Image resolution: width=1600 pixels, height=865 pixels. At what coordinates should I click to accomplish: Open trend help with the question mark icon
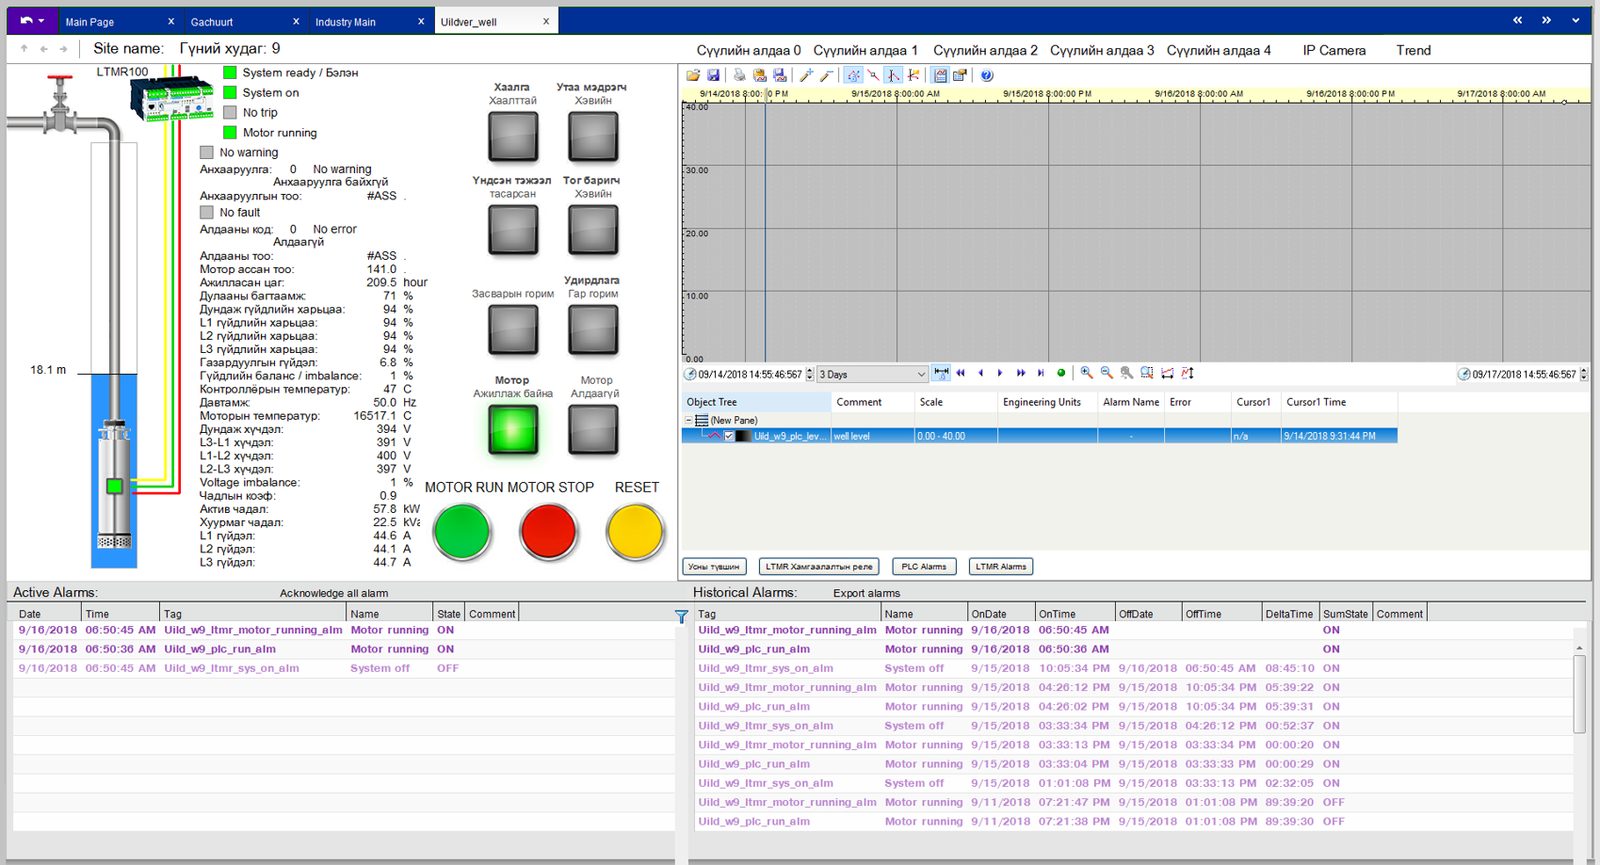pos(987,75)
